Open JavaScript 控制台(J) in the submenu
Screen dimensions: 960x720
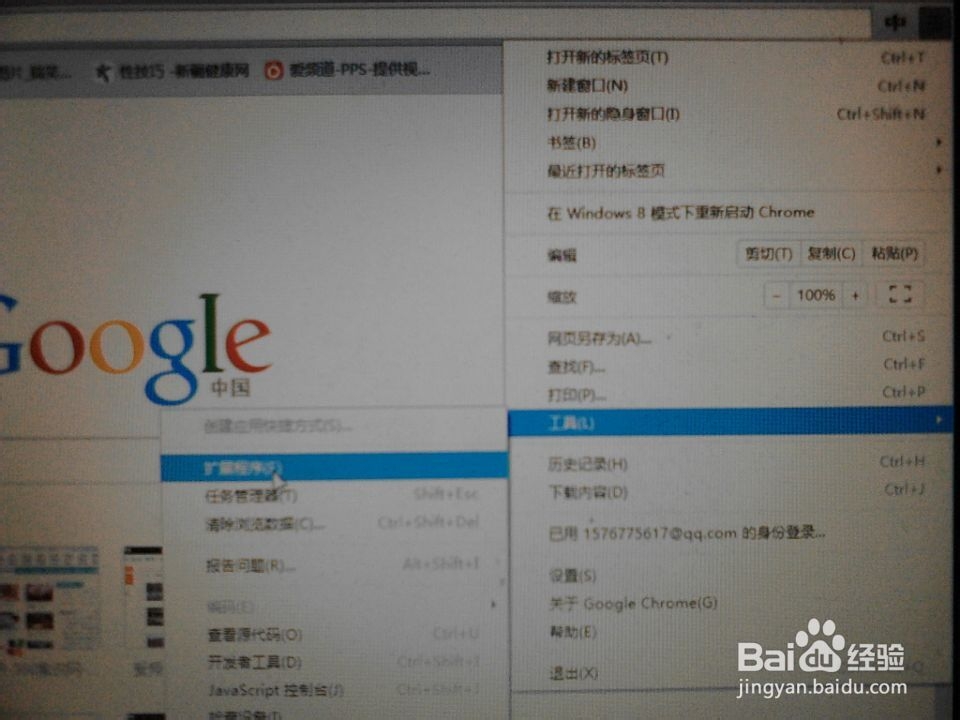[334, 689]
